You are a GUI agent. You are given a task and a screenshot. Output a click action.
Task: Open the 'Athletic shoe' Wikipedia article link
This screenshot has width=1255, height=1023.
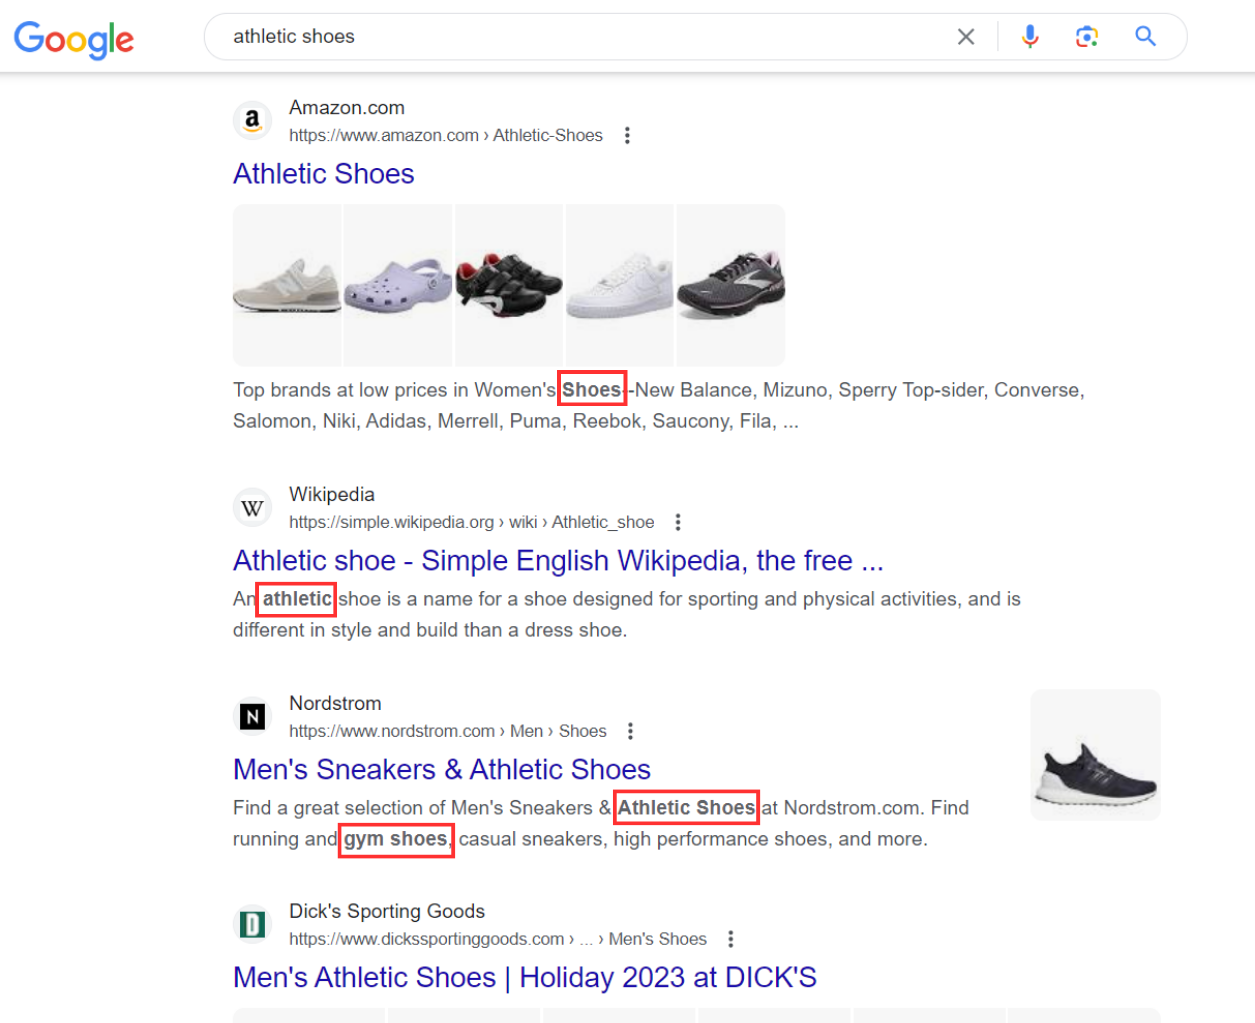tap(557, 560)
